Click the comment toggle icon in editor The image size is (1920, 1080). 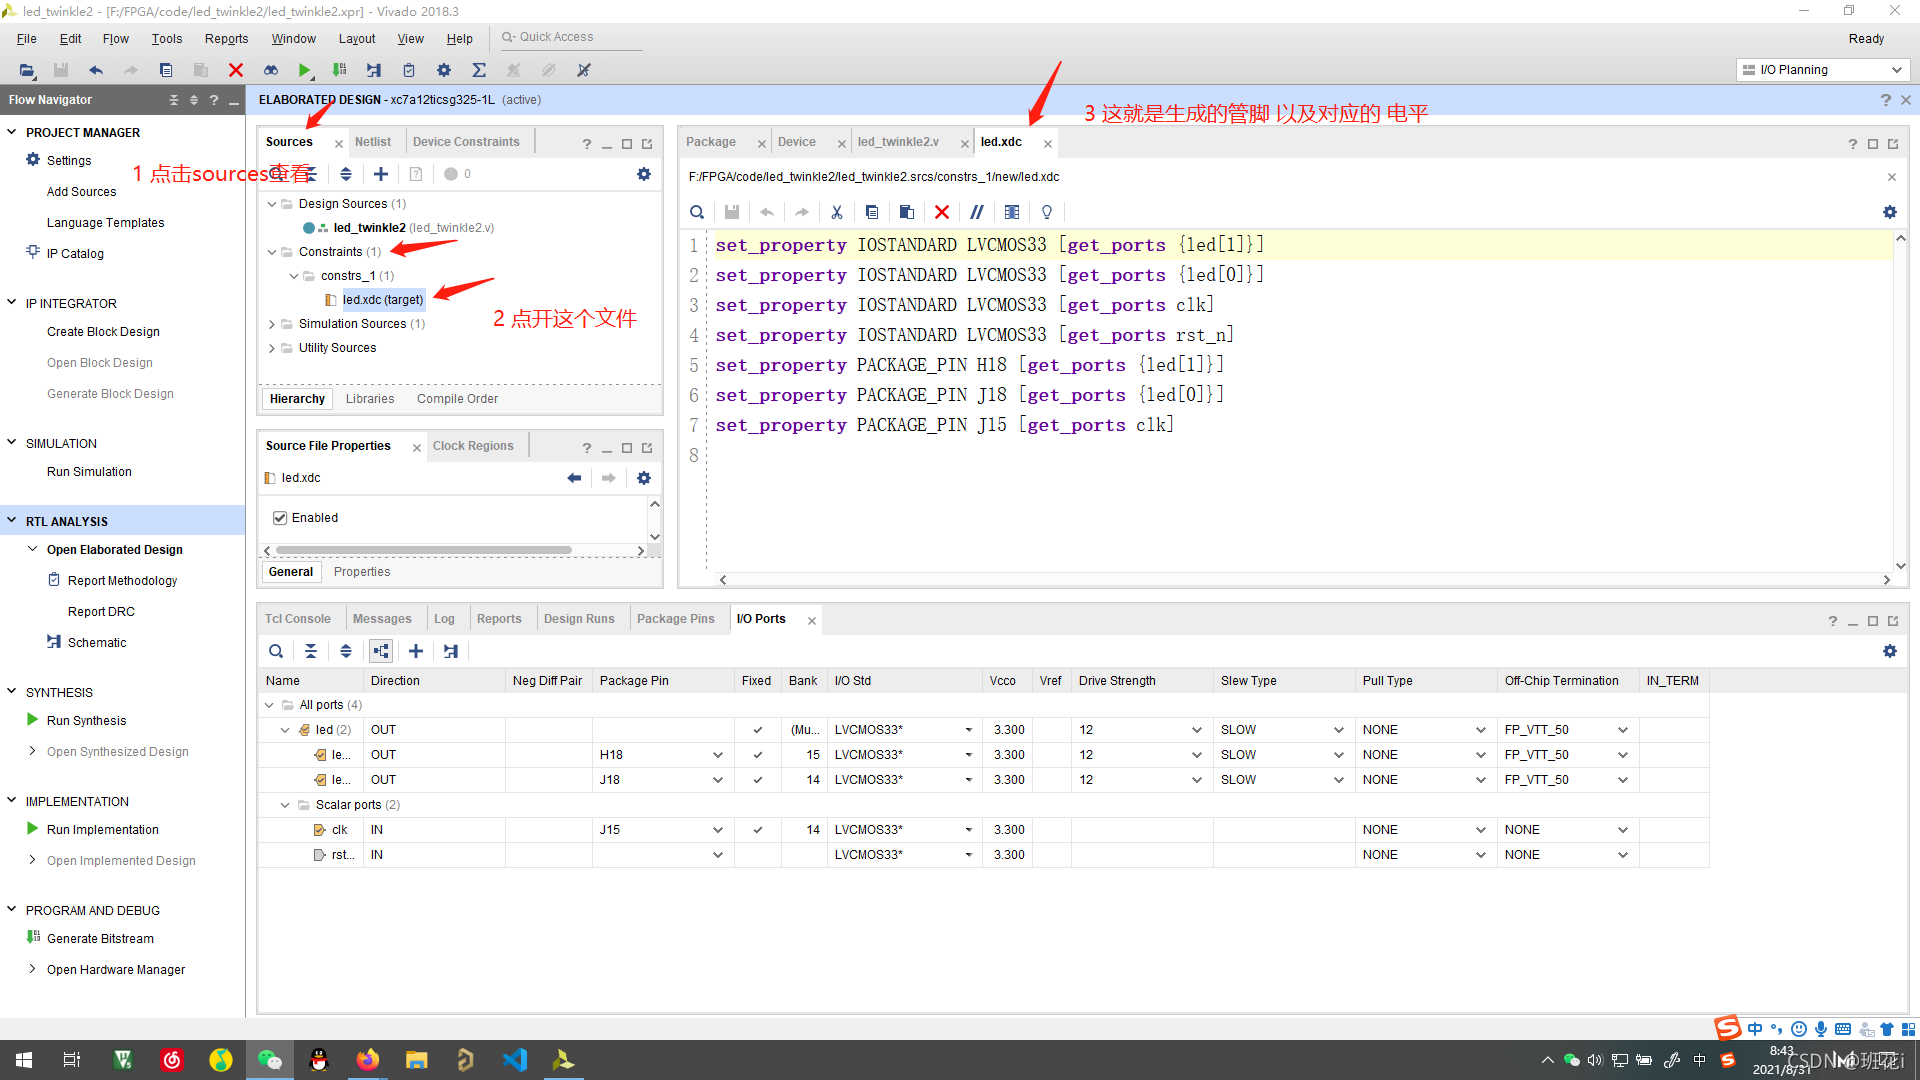[977, 212]
